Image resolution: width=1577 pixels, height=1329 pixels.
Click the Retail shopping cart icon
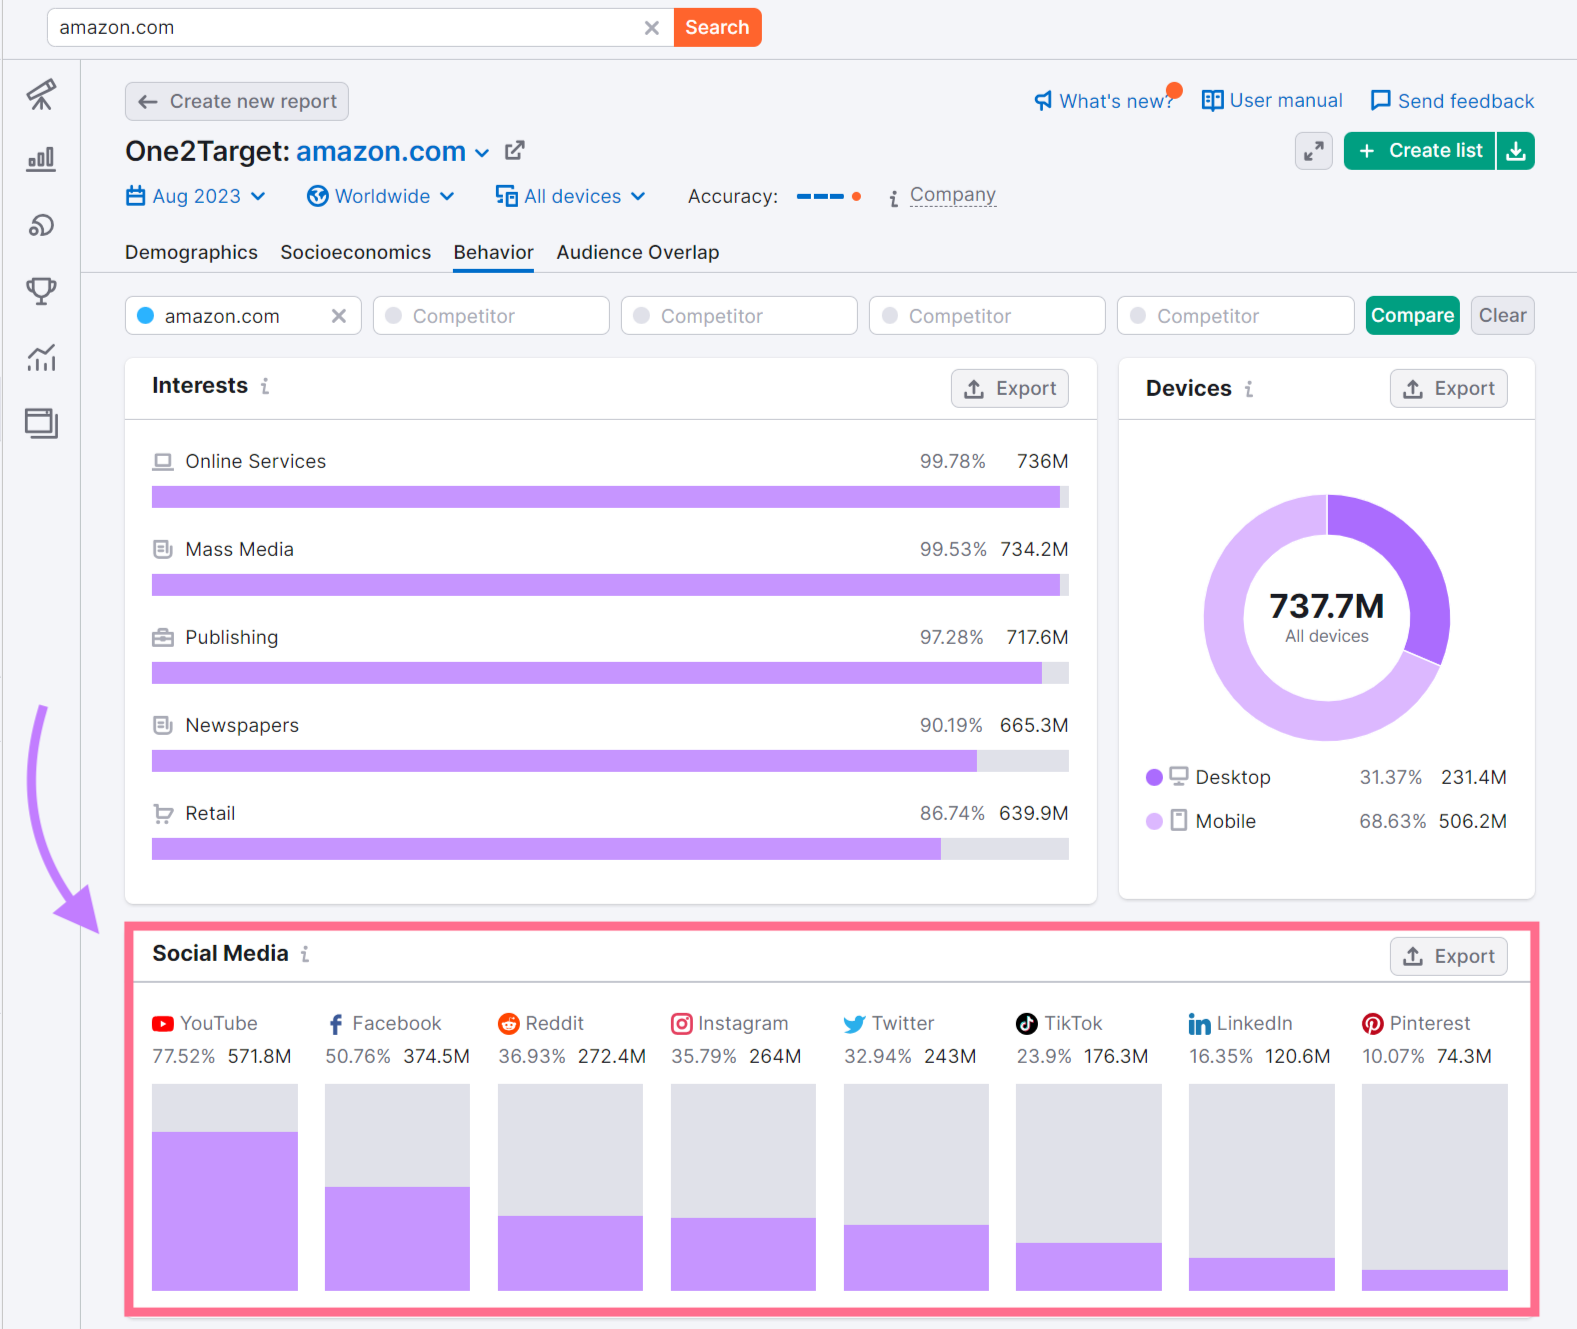point(163,814)
